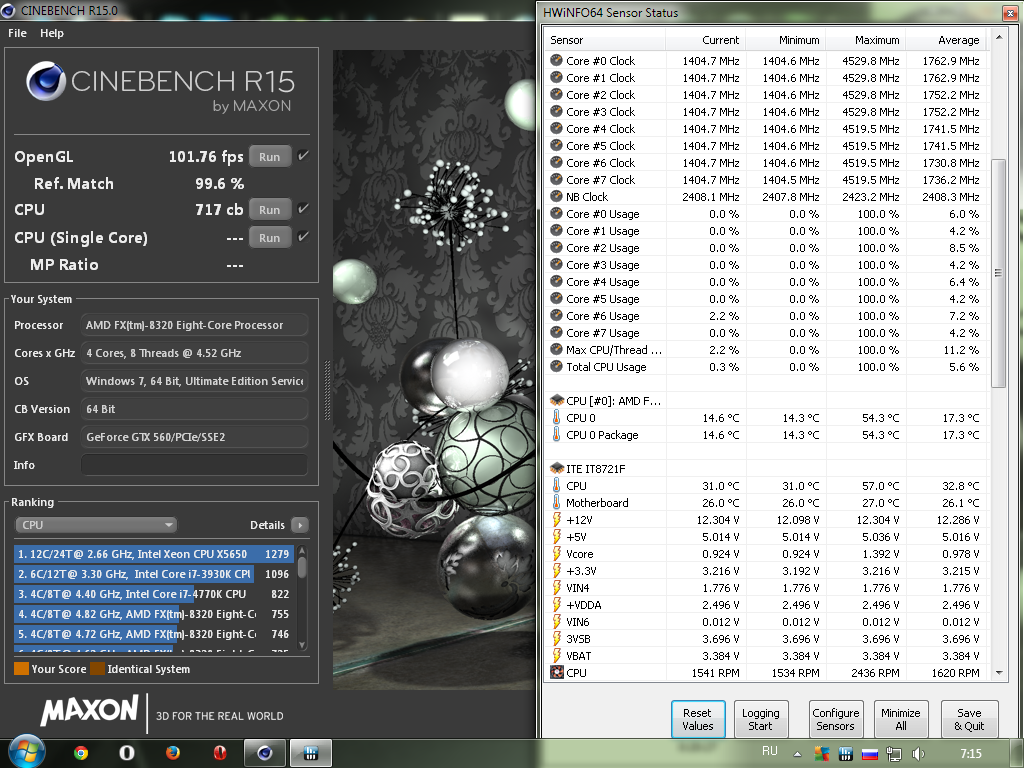Click the Current column header
Viewport: 1024px width, 768px height.
click(705, 40)
